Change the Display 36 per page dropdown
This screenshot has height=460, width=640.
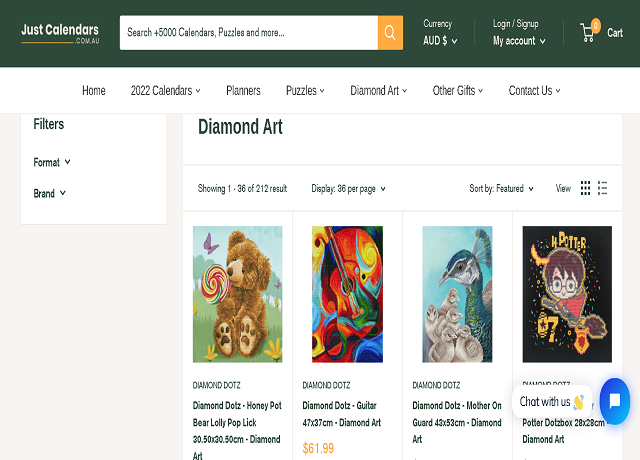(348, 188)
